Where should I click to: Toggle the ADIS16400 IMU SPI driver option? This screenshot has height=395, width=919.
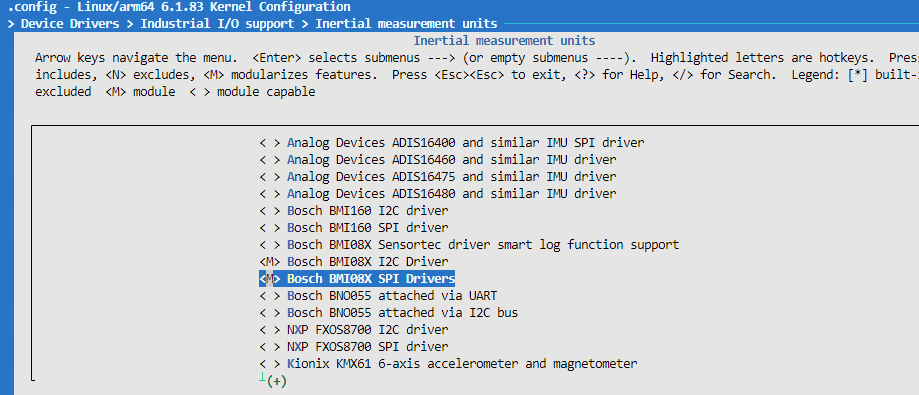tap(270, 142)
